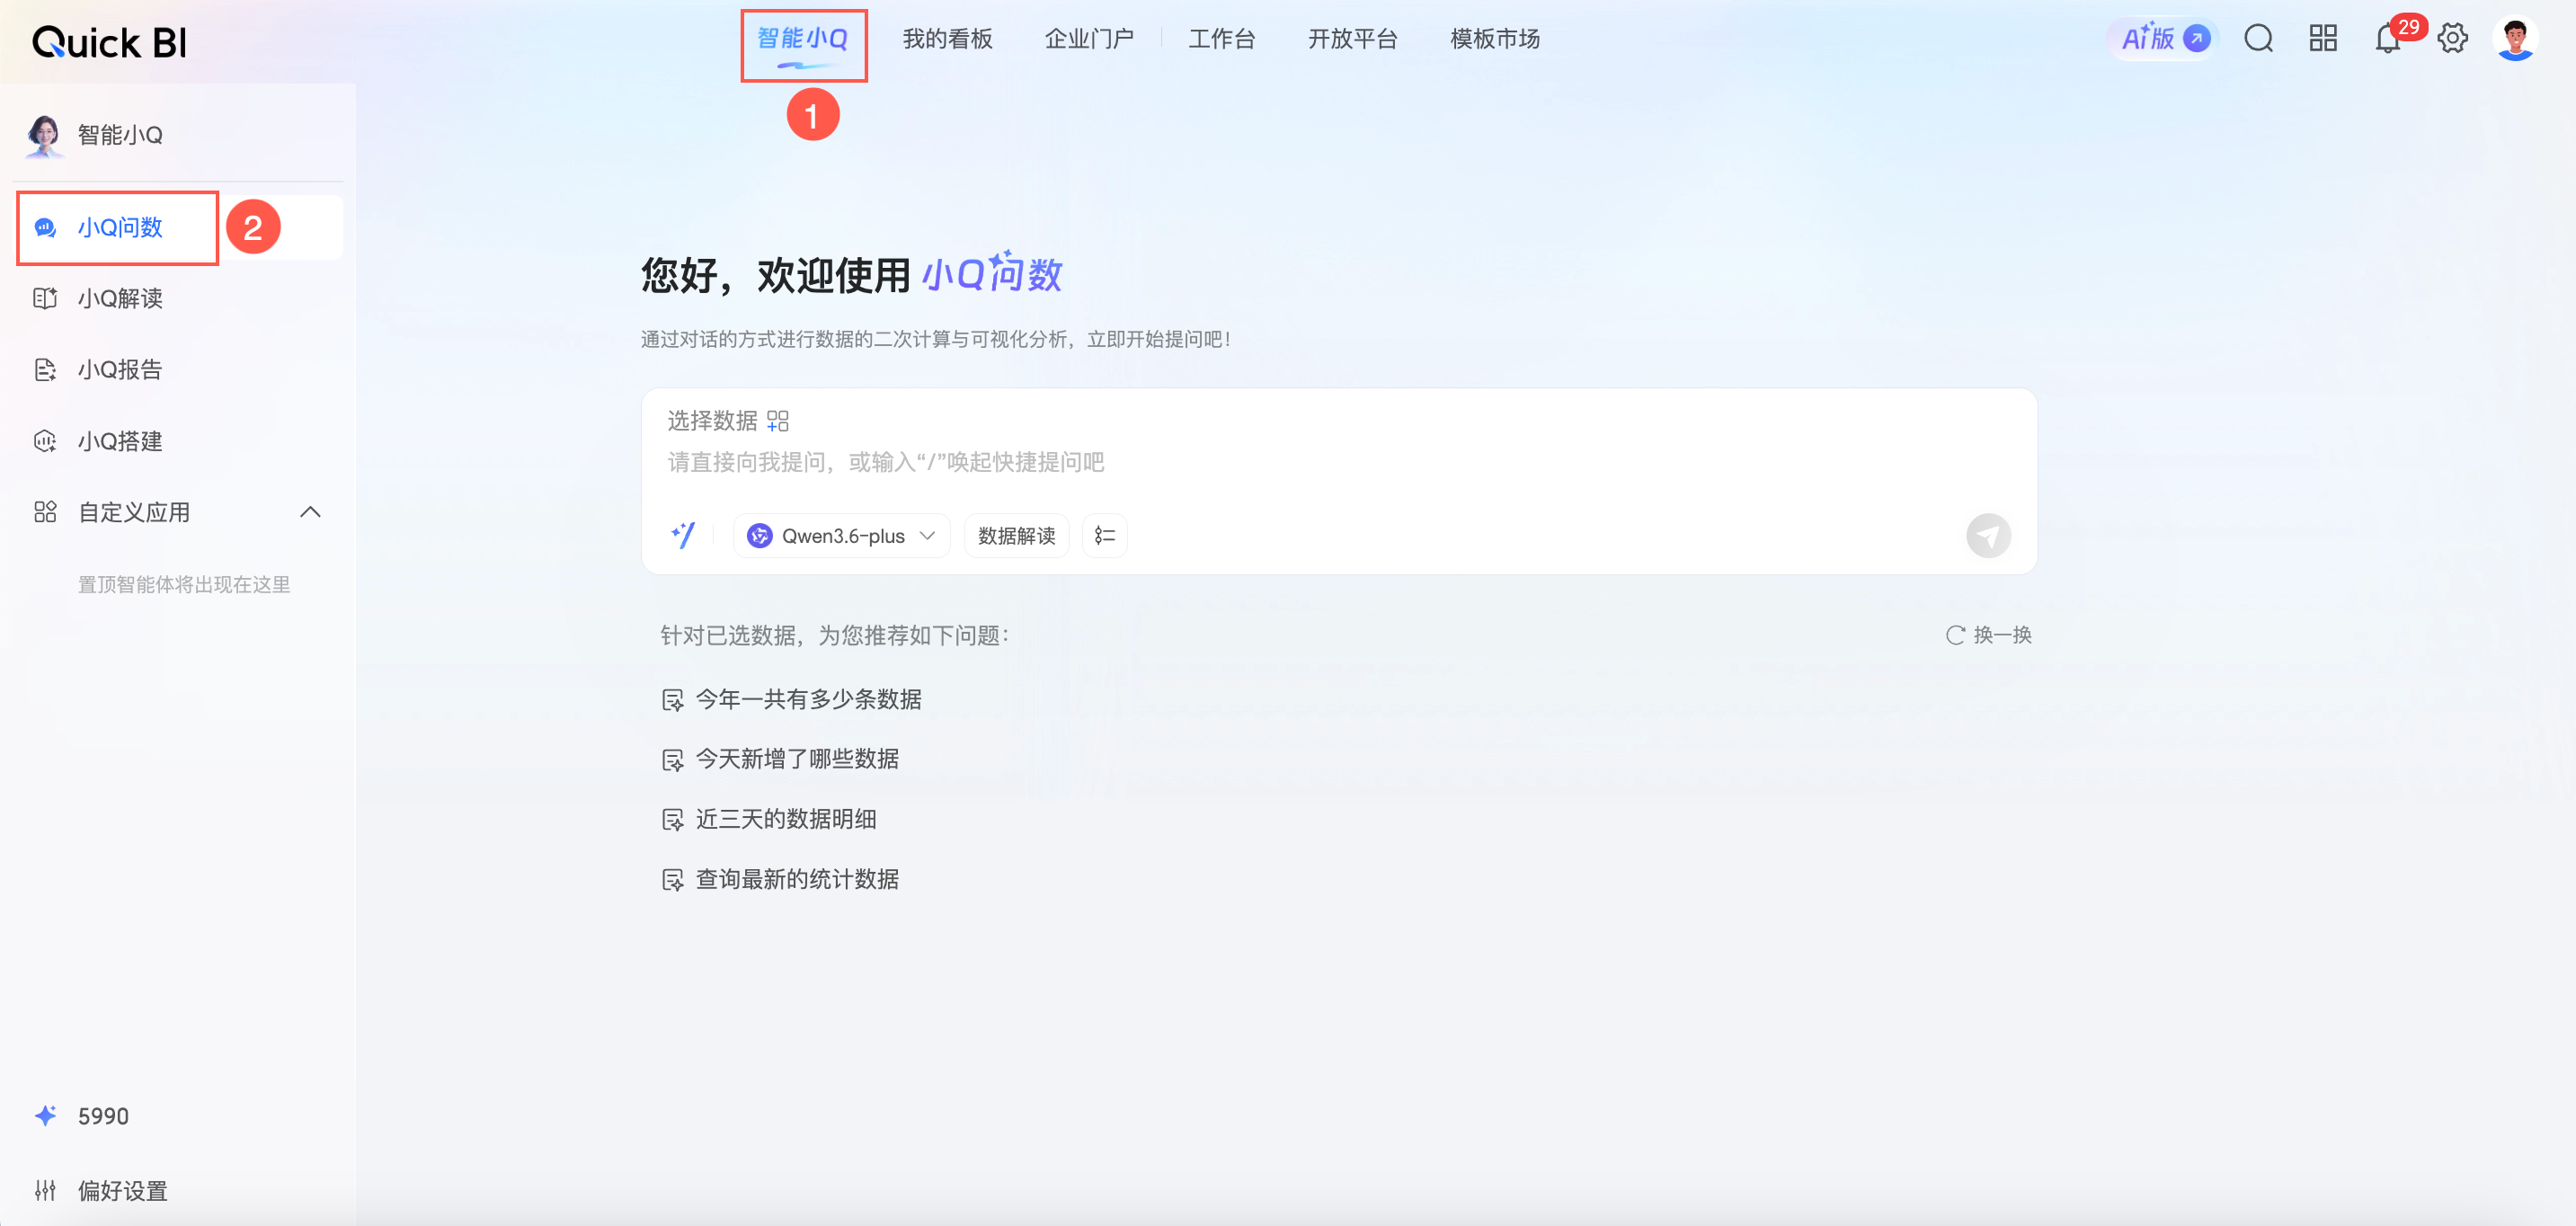Open 模板市场 tab
2576x1226 pixels.
click(x=1495, y=39)
